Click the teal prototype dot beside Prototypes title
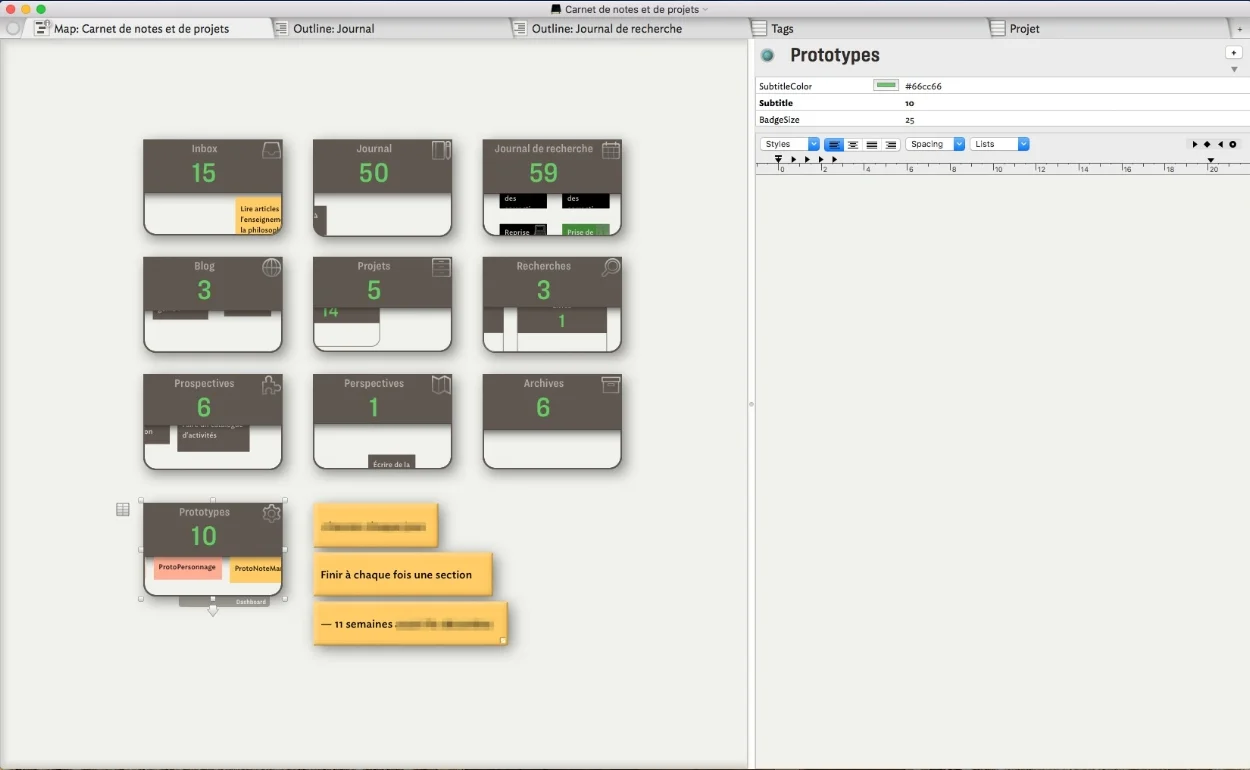 768,56
